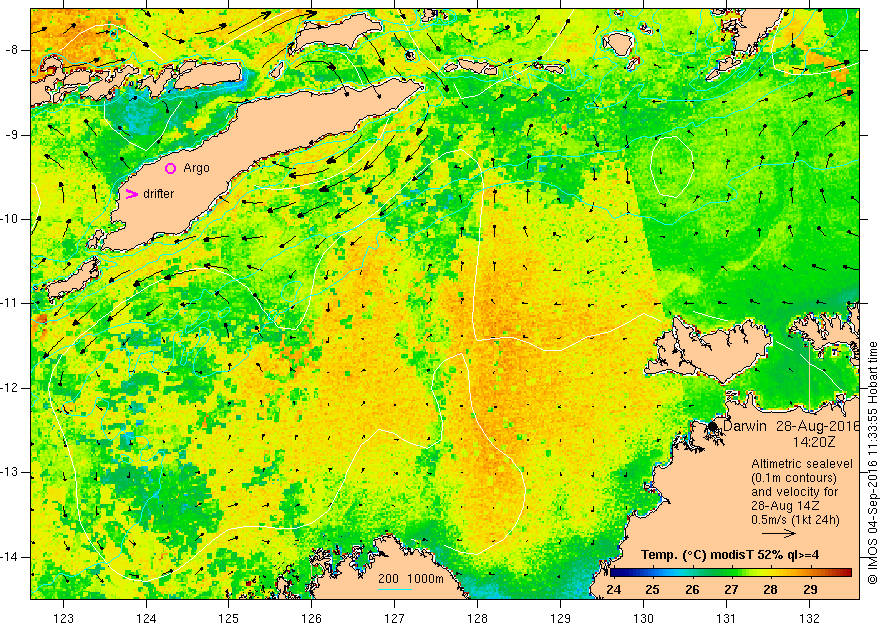Click the '(0.1m contours)' legend text
The image size is (880, 630).
(x=794, y=478)
